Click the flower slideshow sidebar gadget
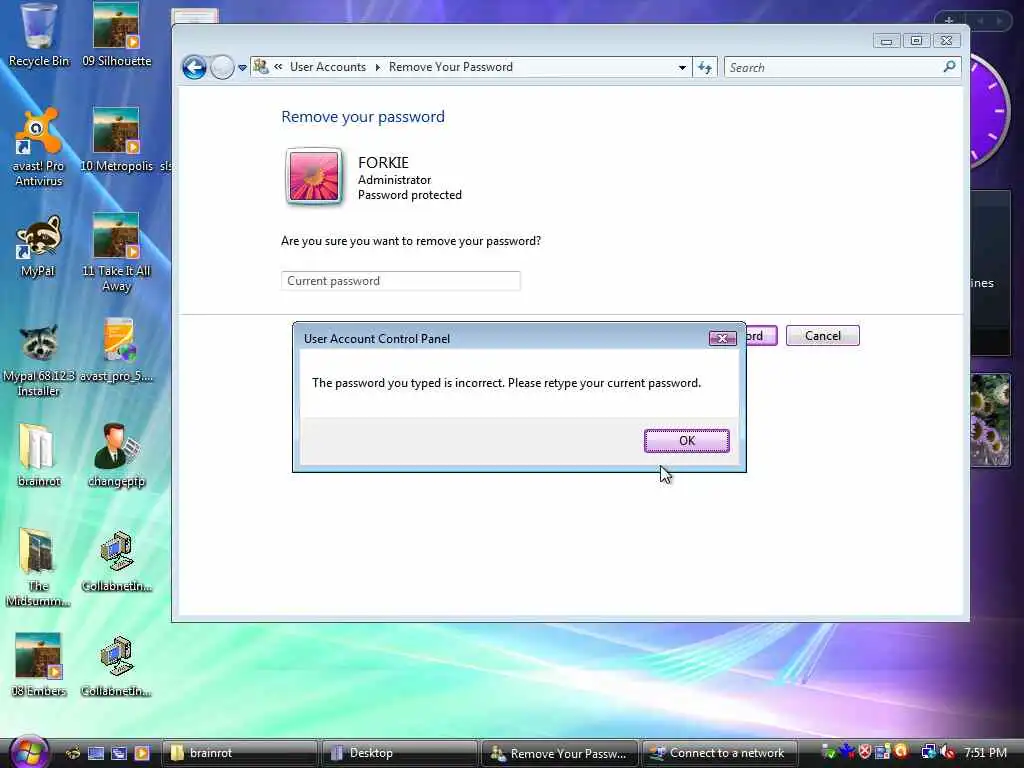1024x768 pixels. pyautogui.click(x=989, y=420)
